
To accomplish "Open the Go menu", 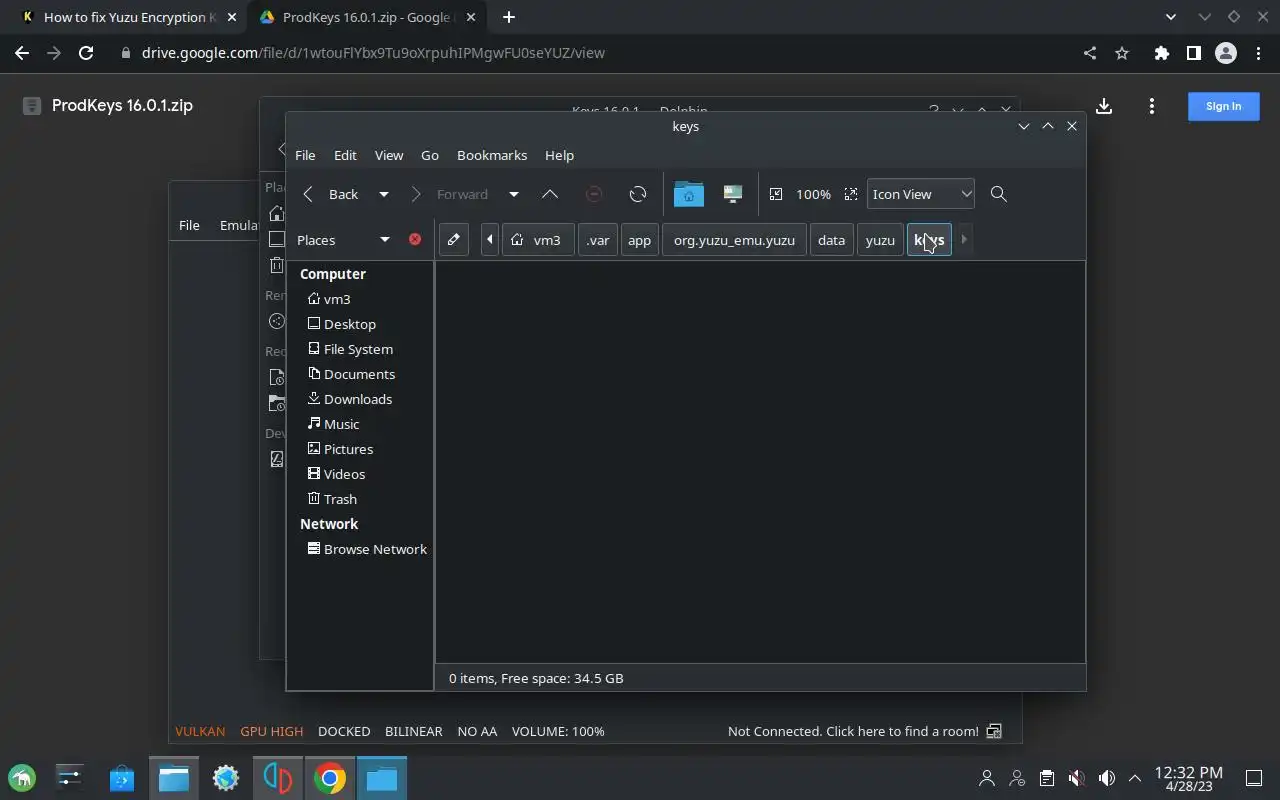I will pyautogui.click(x=430, y=155).
